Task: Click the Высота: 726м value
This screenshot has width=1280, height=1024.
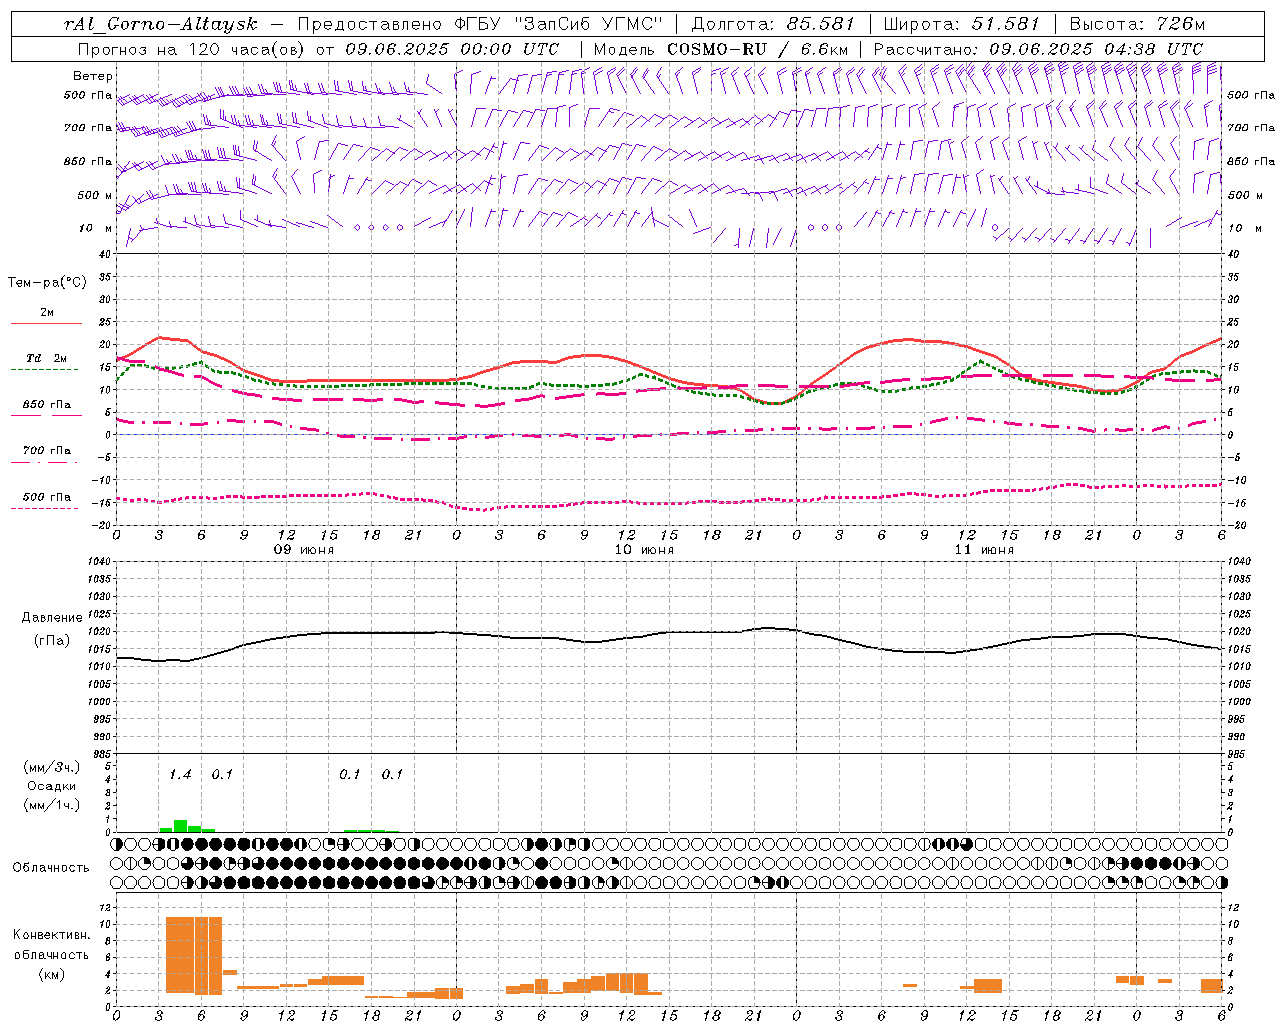Action: [x=1137, y=24]
